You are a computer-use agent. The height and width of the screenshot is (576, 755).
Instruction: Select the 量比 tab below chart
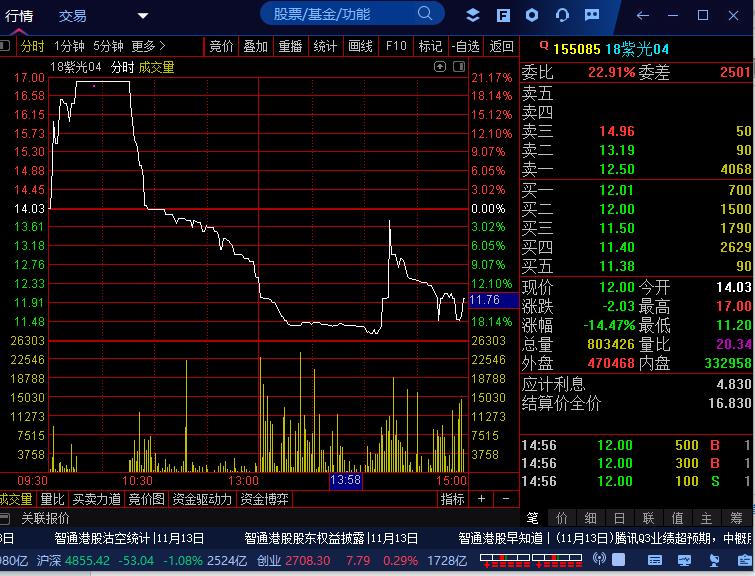point(52,499)
